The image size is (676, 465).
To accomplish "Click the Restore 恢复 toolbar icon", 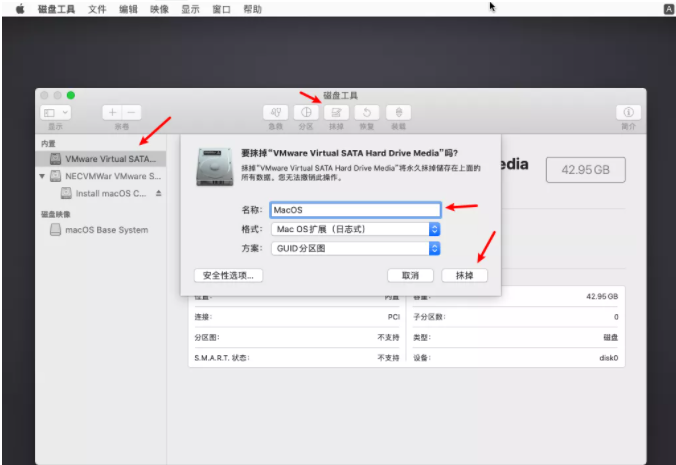I will [x=367, y=112].
